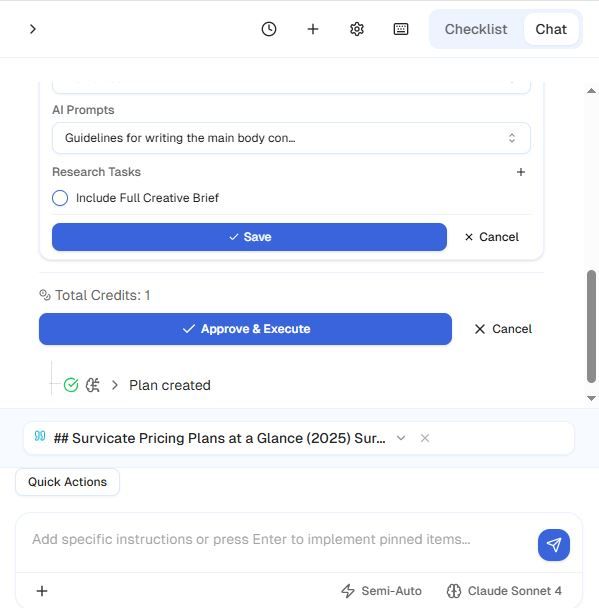599x608 pixels.
Task: Toggle the Semi-Auto mode selector
Action: click(381, 591)
